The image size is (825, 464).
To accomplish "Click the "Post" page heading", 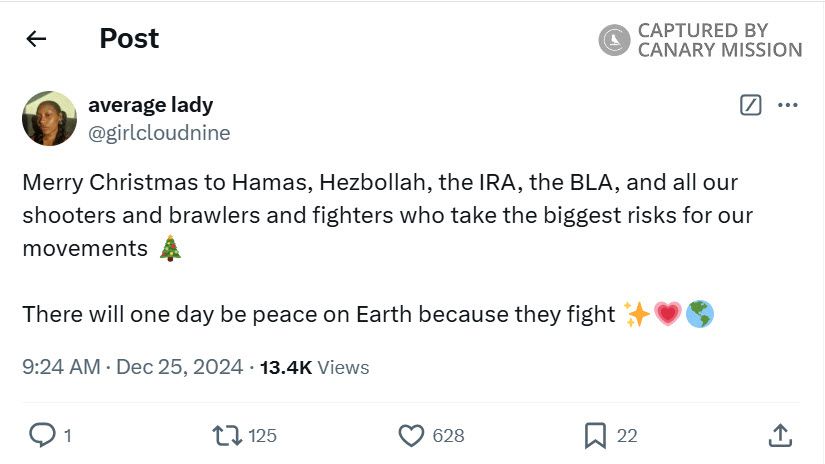I will [x=129, y=39].
